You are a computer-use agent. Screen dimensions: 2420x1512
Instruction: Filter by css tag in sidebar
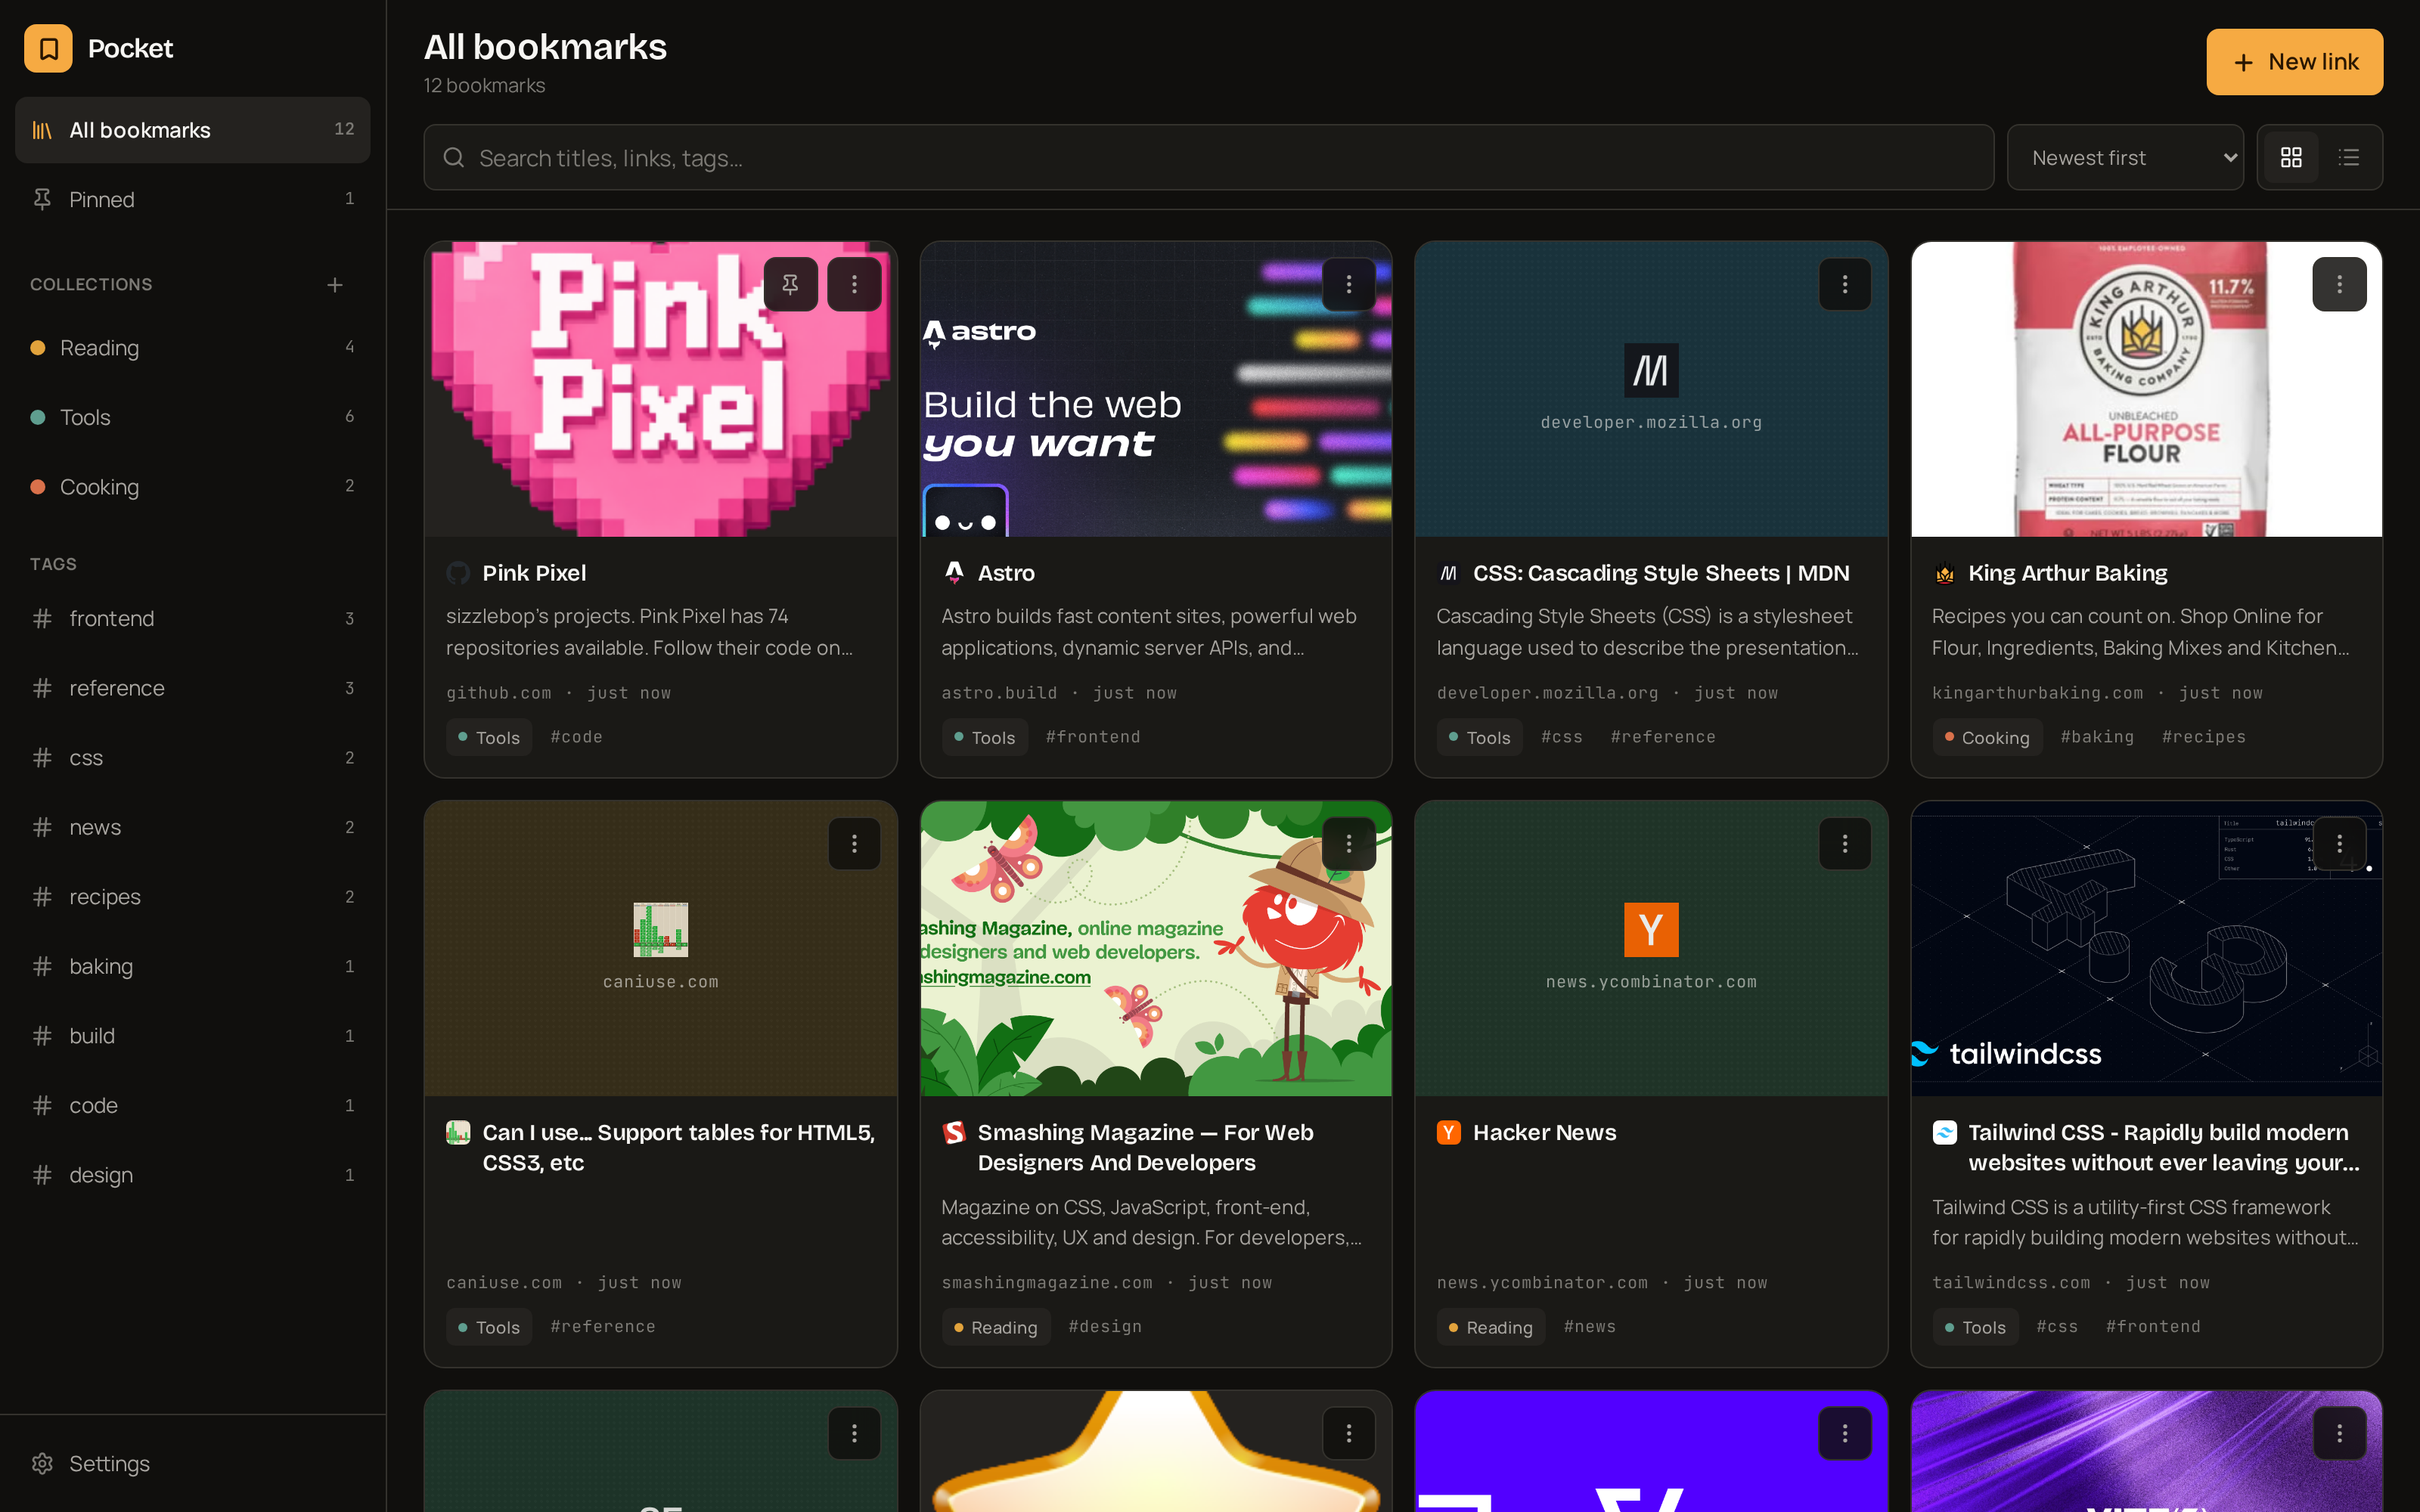[x=192, y=757]
